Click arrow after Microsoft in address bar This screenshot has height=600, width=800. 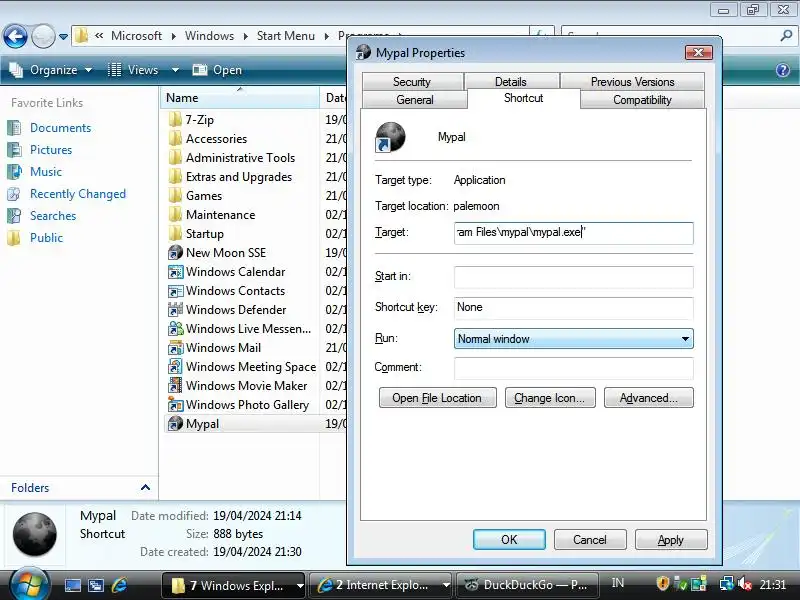(173, 36)
